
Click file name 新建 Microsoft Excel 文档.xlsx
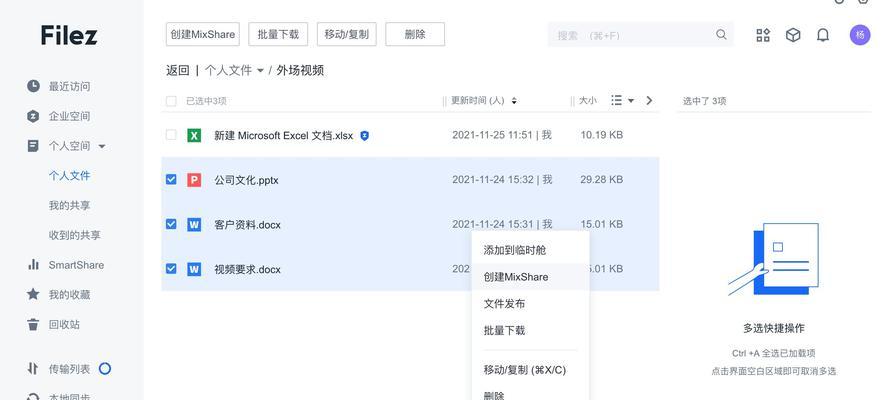coord(284,135)
